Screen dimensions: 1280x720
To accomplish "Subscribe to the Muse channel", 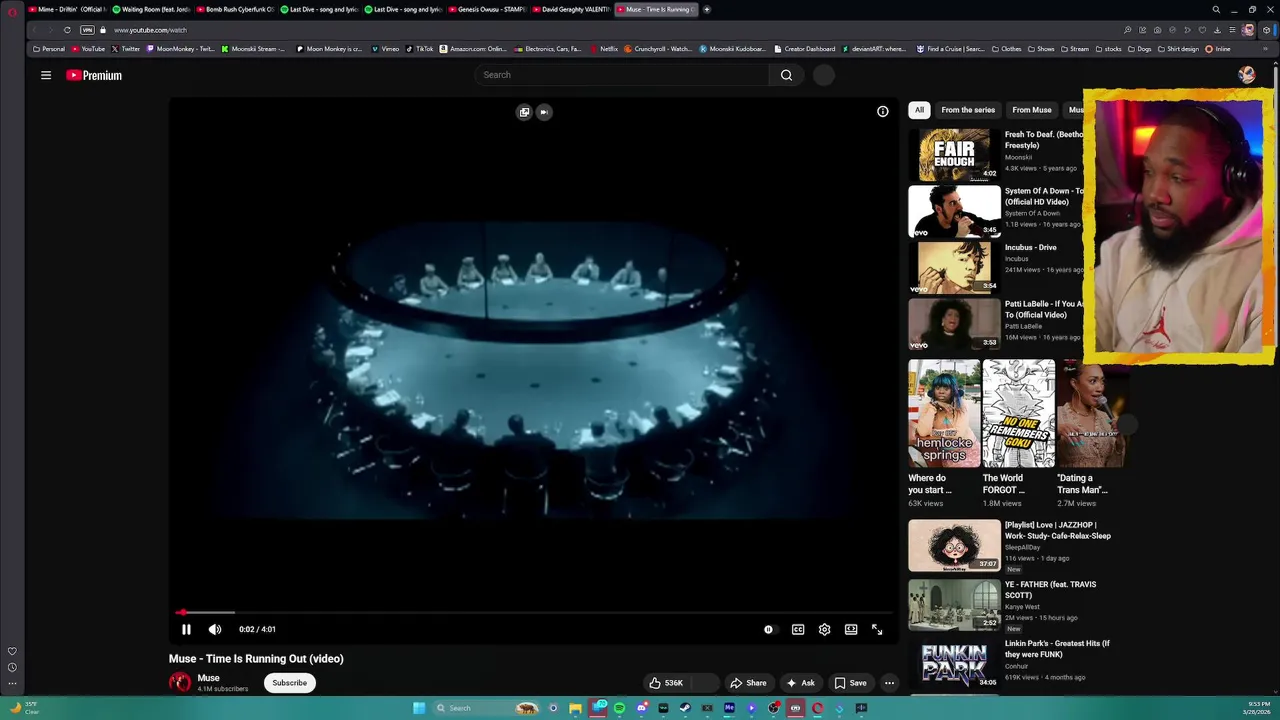I will pos(290,683).
